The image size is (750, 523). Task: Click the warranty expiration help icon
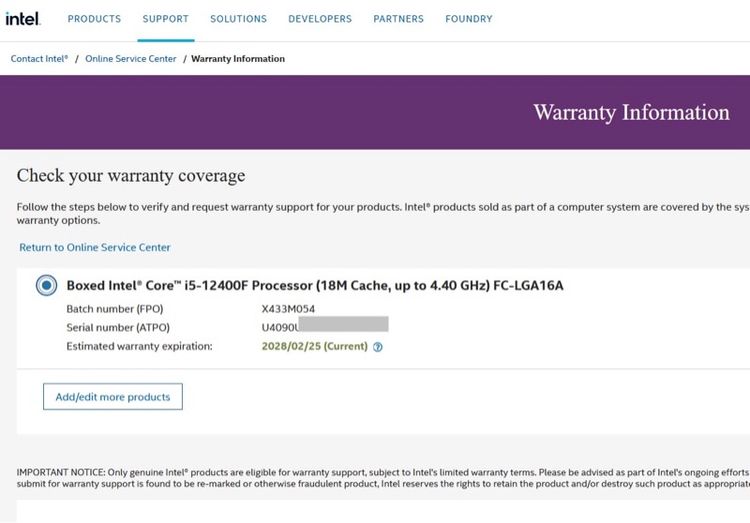[x=378, y=347]
